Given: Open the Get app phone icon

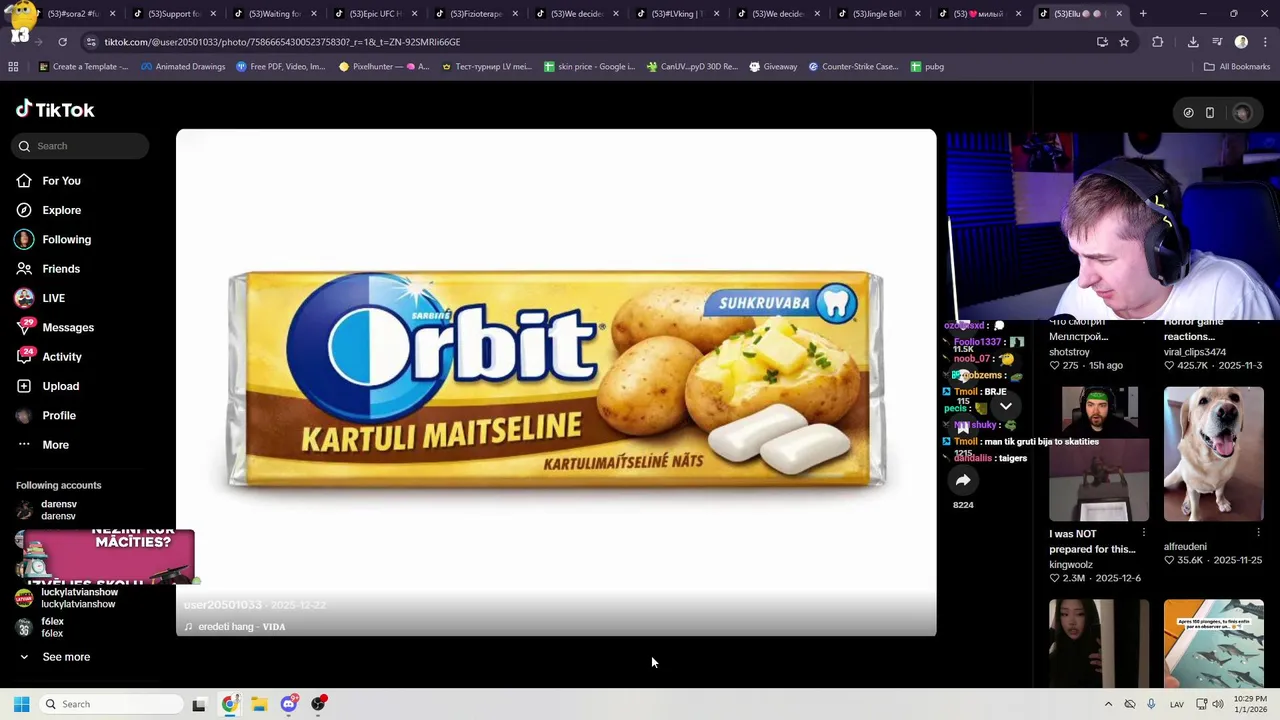Looking at the screenshot, I should [x=1209, y=113].
